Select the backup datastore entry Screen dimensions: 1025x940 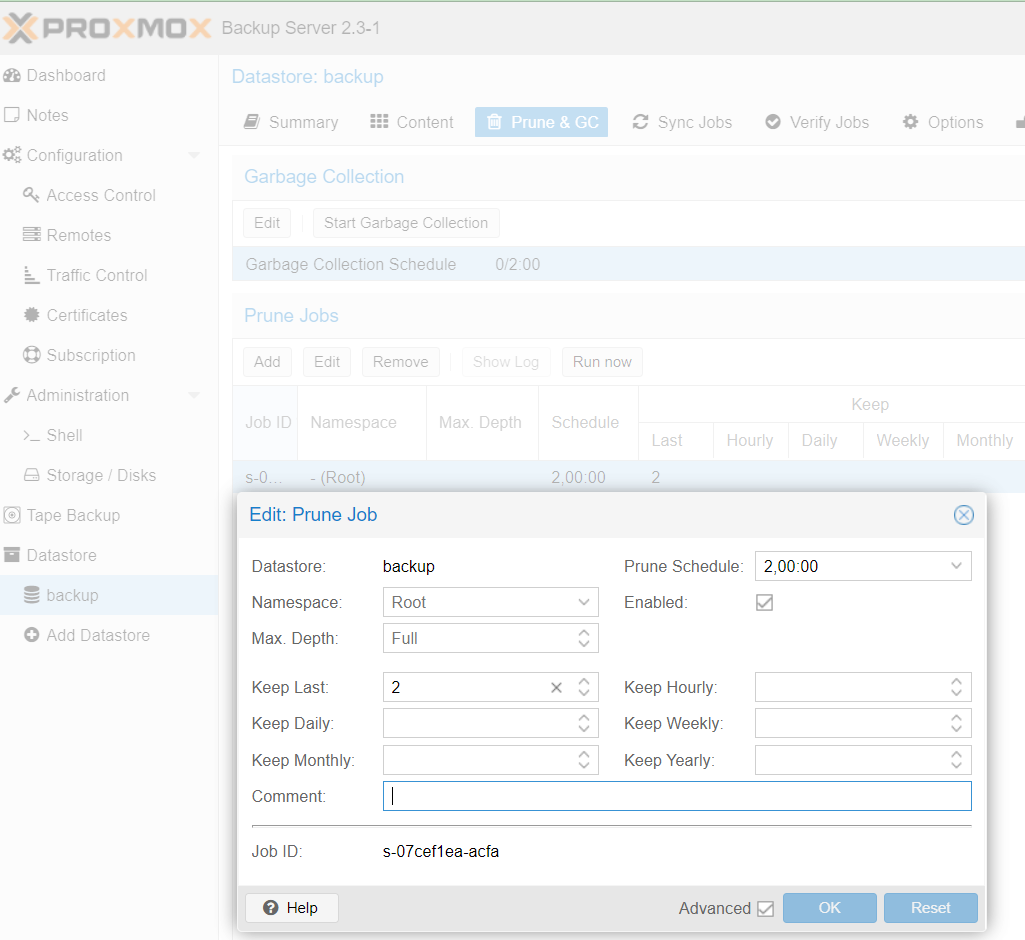click(x=109, y=595)
